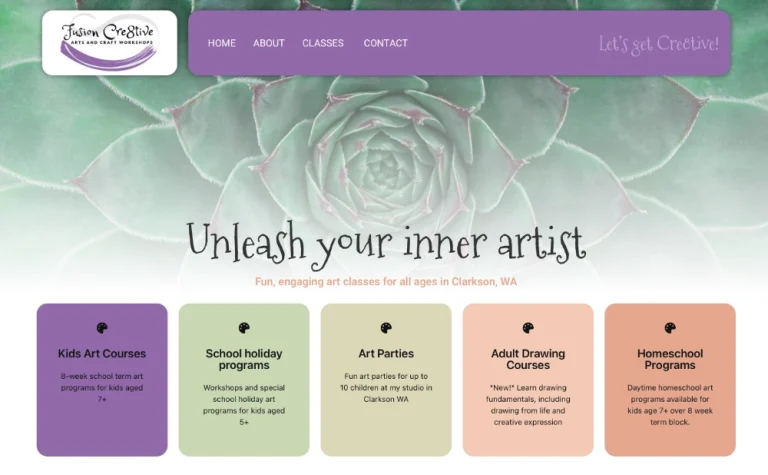Select the Adult Drawing Courses title
This screenshot has height=475, width=768.
tap(528, 359)
